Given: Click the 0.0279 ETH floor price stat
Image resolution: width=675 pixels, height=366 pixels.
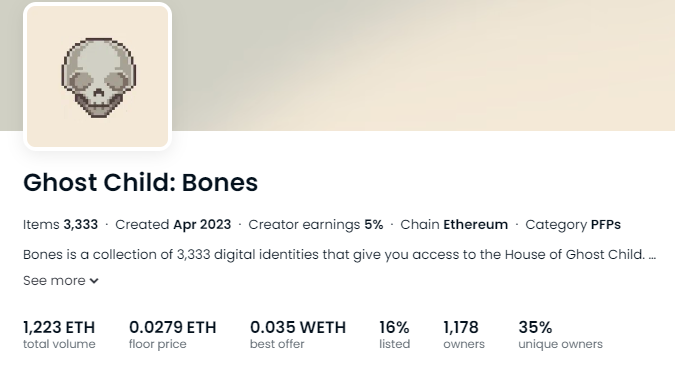Looking at the screenshot, I should 173,334.
